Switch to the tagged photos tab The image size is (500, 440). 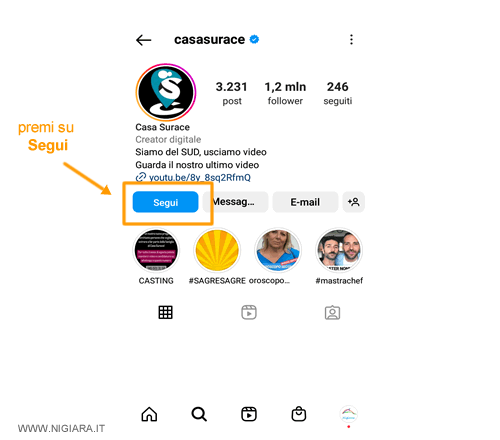click(332, 313)
